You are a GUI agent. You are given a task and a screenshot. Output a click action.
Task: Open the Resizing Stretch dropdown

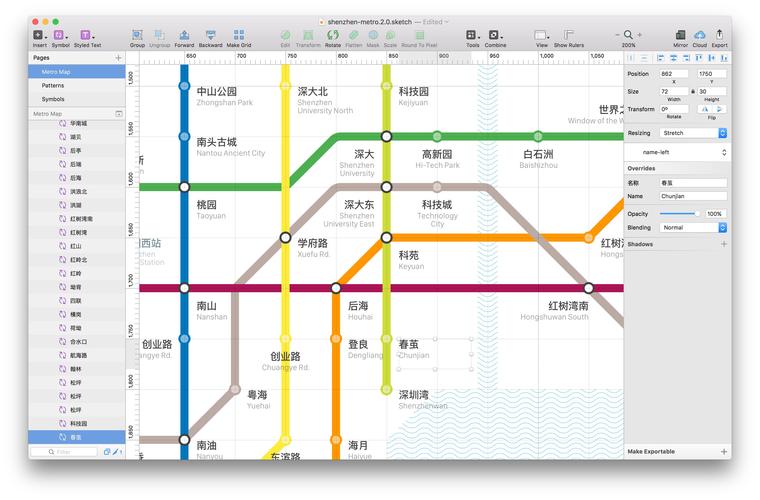click(x=693, y=133)
